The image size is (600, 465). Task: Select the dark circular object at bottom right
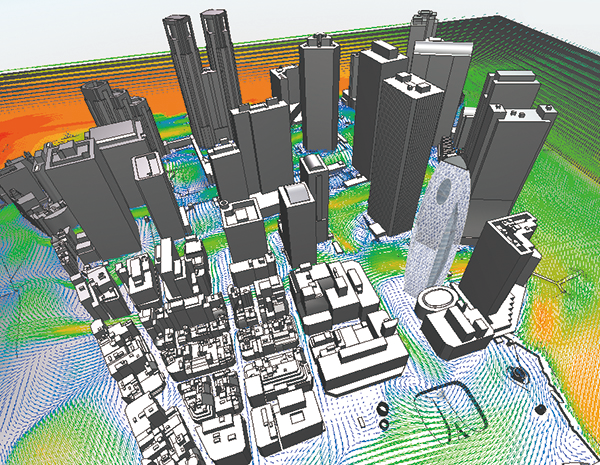520,376
